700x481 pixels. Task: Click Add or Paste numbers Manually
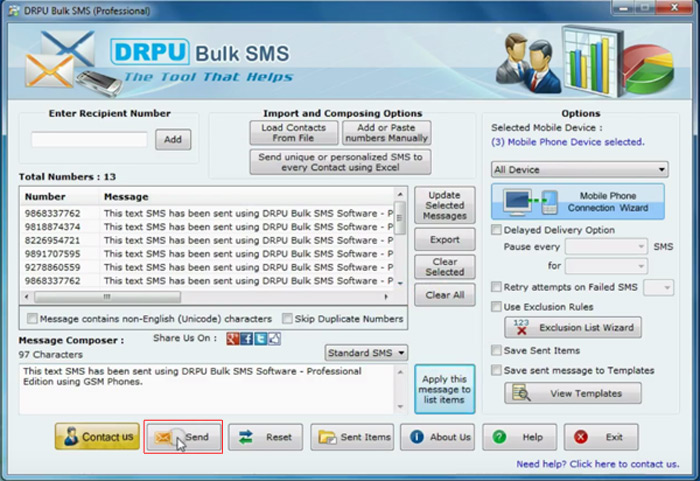(x=387, y=133)
